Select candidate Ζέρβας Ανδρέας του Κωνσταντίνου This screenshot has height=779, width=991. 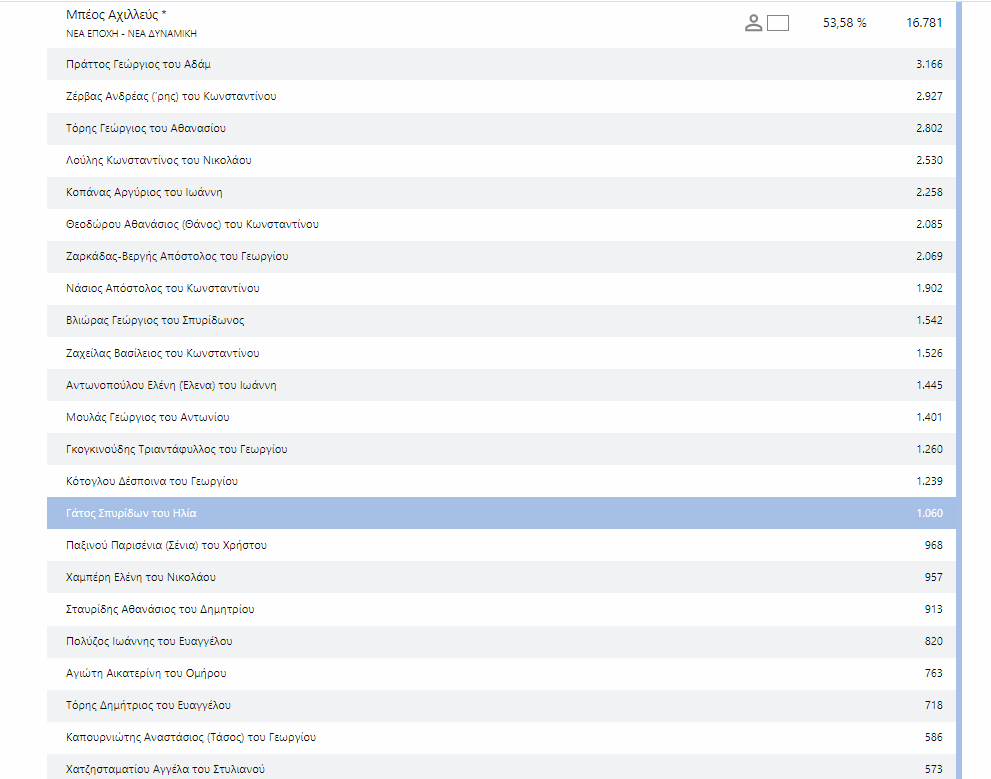170,96
